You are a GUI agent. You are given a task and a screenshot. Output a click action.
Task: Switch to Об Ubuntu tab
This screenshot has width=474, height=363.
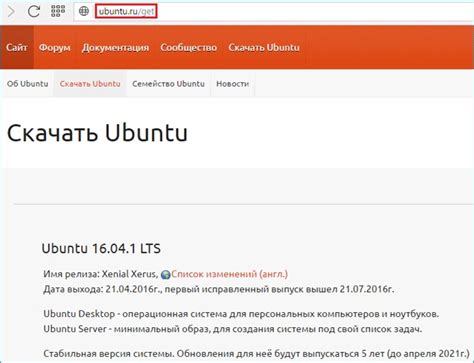[28, 84]
